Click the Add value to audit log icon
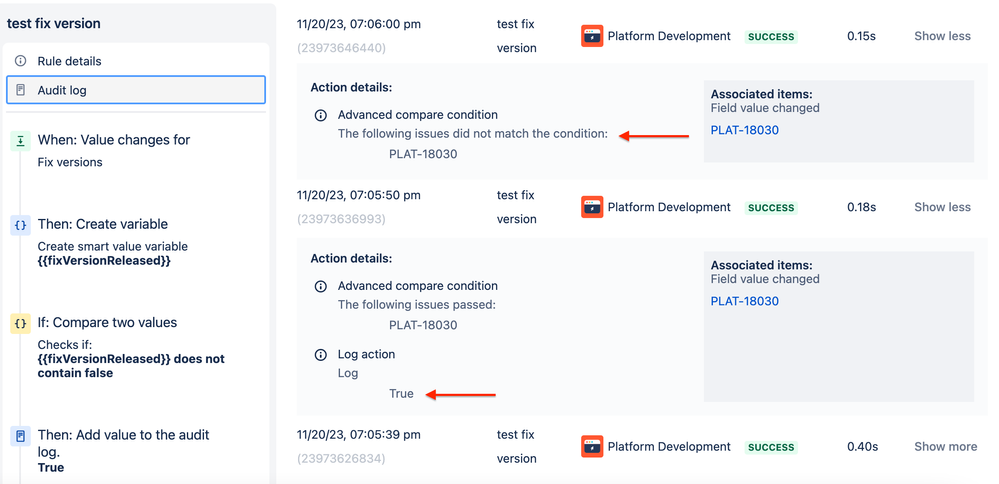This screenshot has height=484, width=999. [x=20, y=436]
